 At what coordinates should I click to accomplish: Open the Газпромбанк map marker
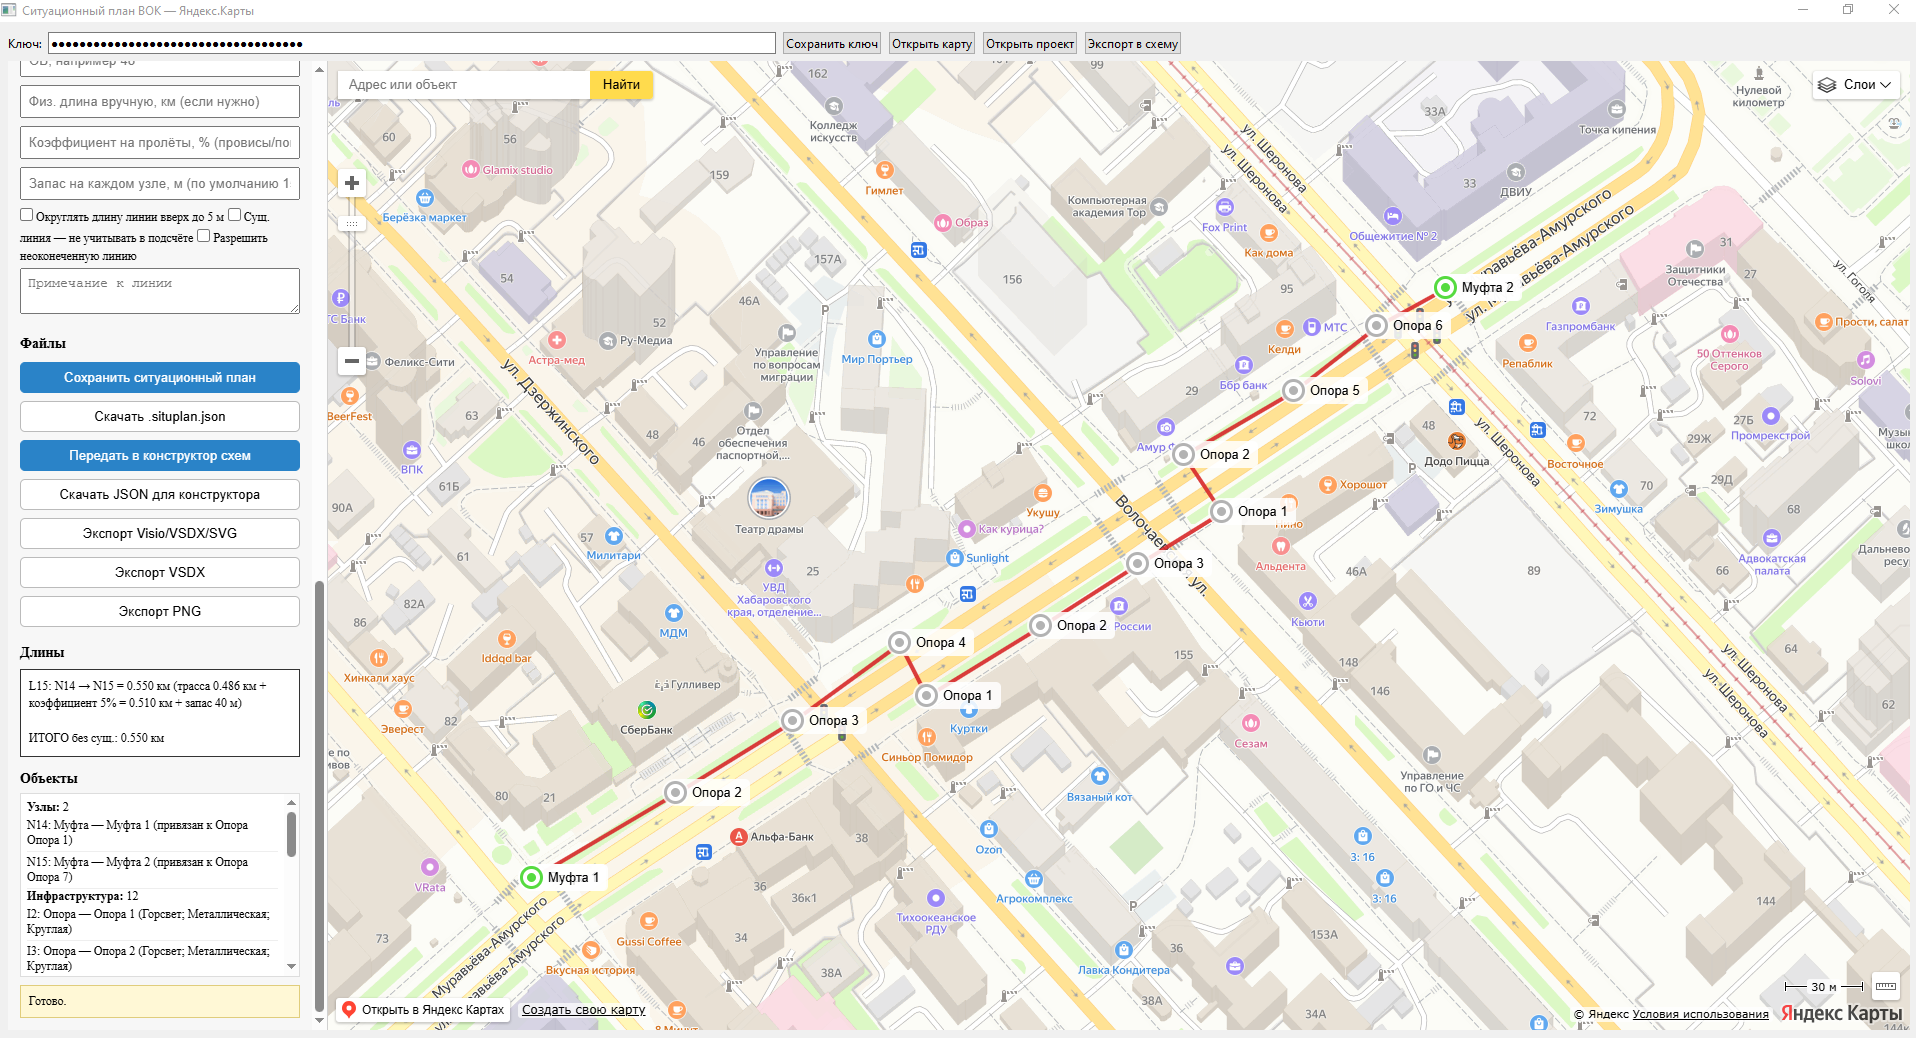coord(1581,306)
